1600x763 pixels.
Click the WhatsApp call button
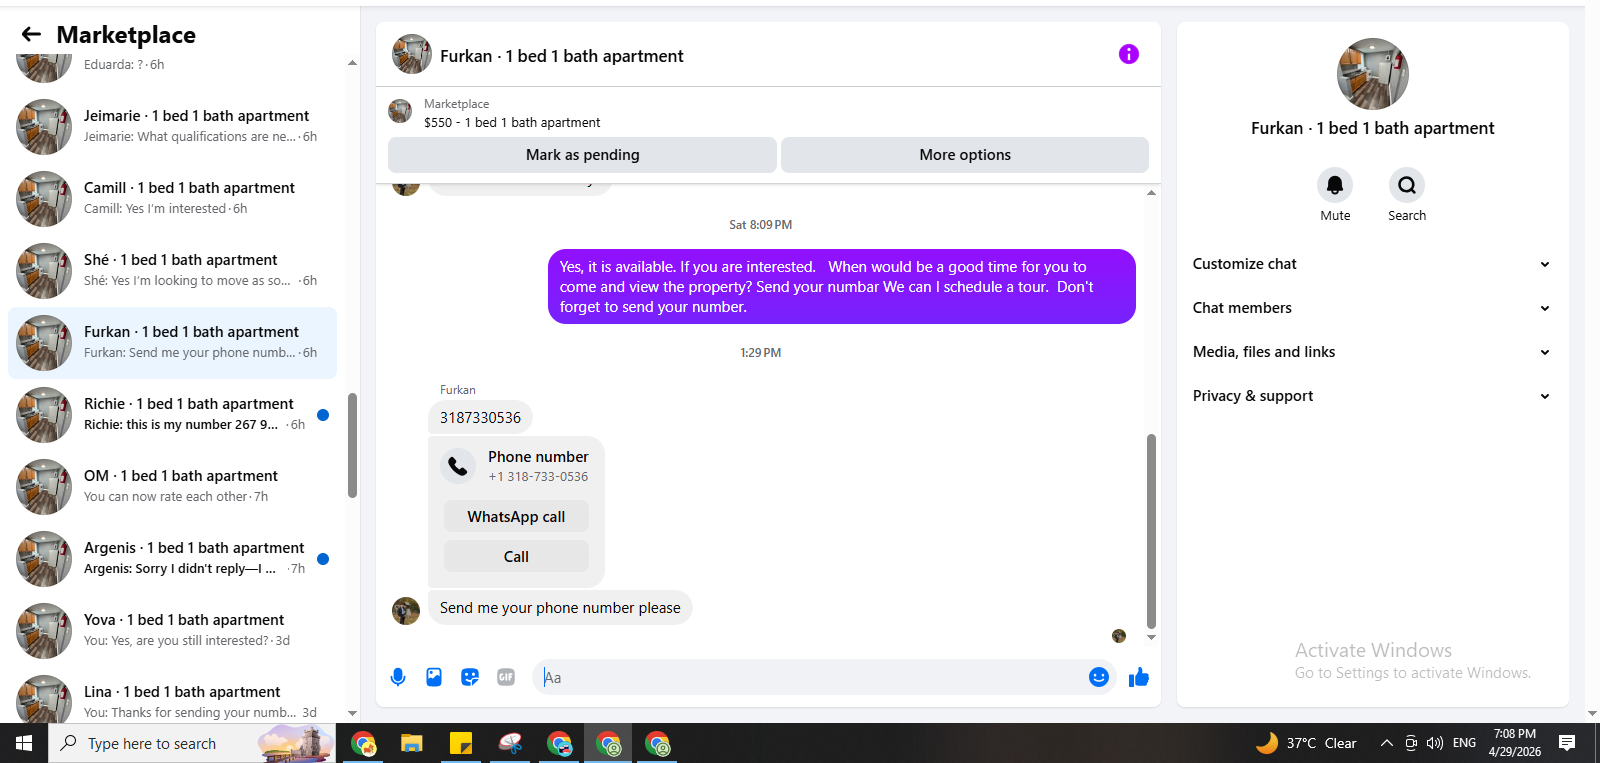(516, 517)
